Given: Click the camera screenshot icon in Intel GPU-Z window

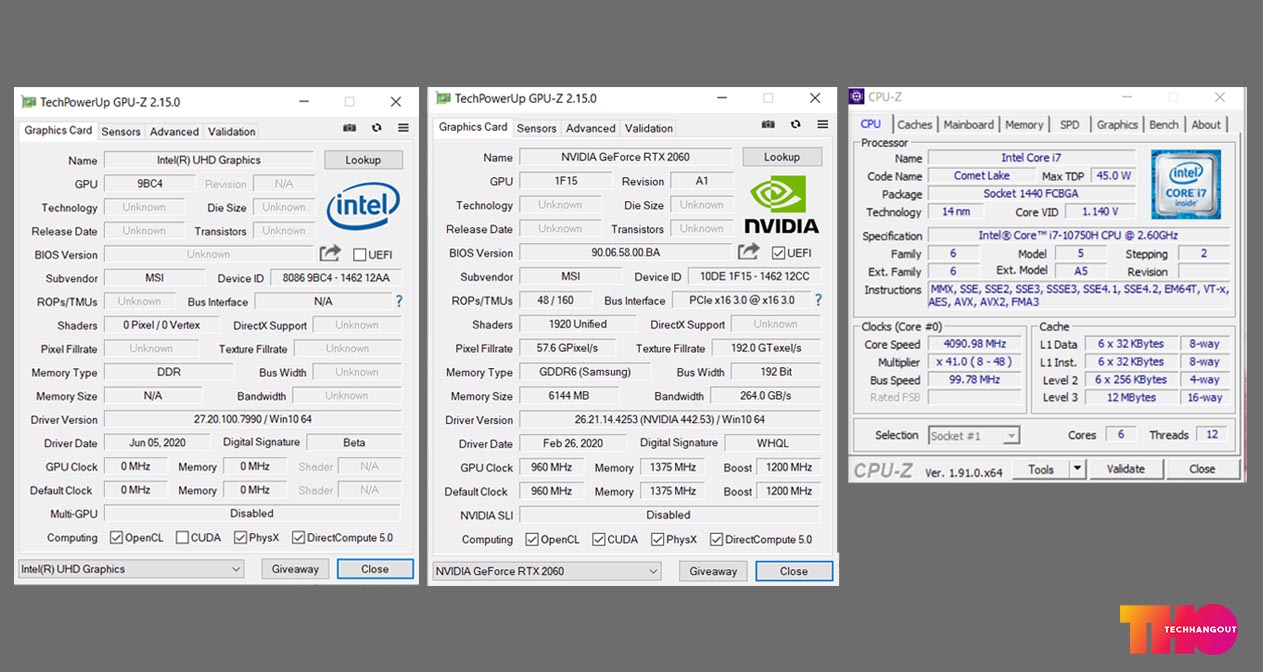Looking at the screenshot, I should (x=349, y=128).
